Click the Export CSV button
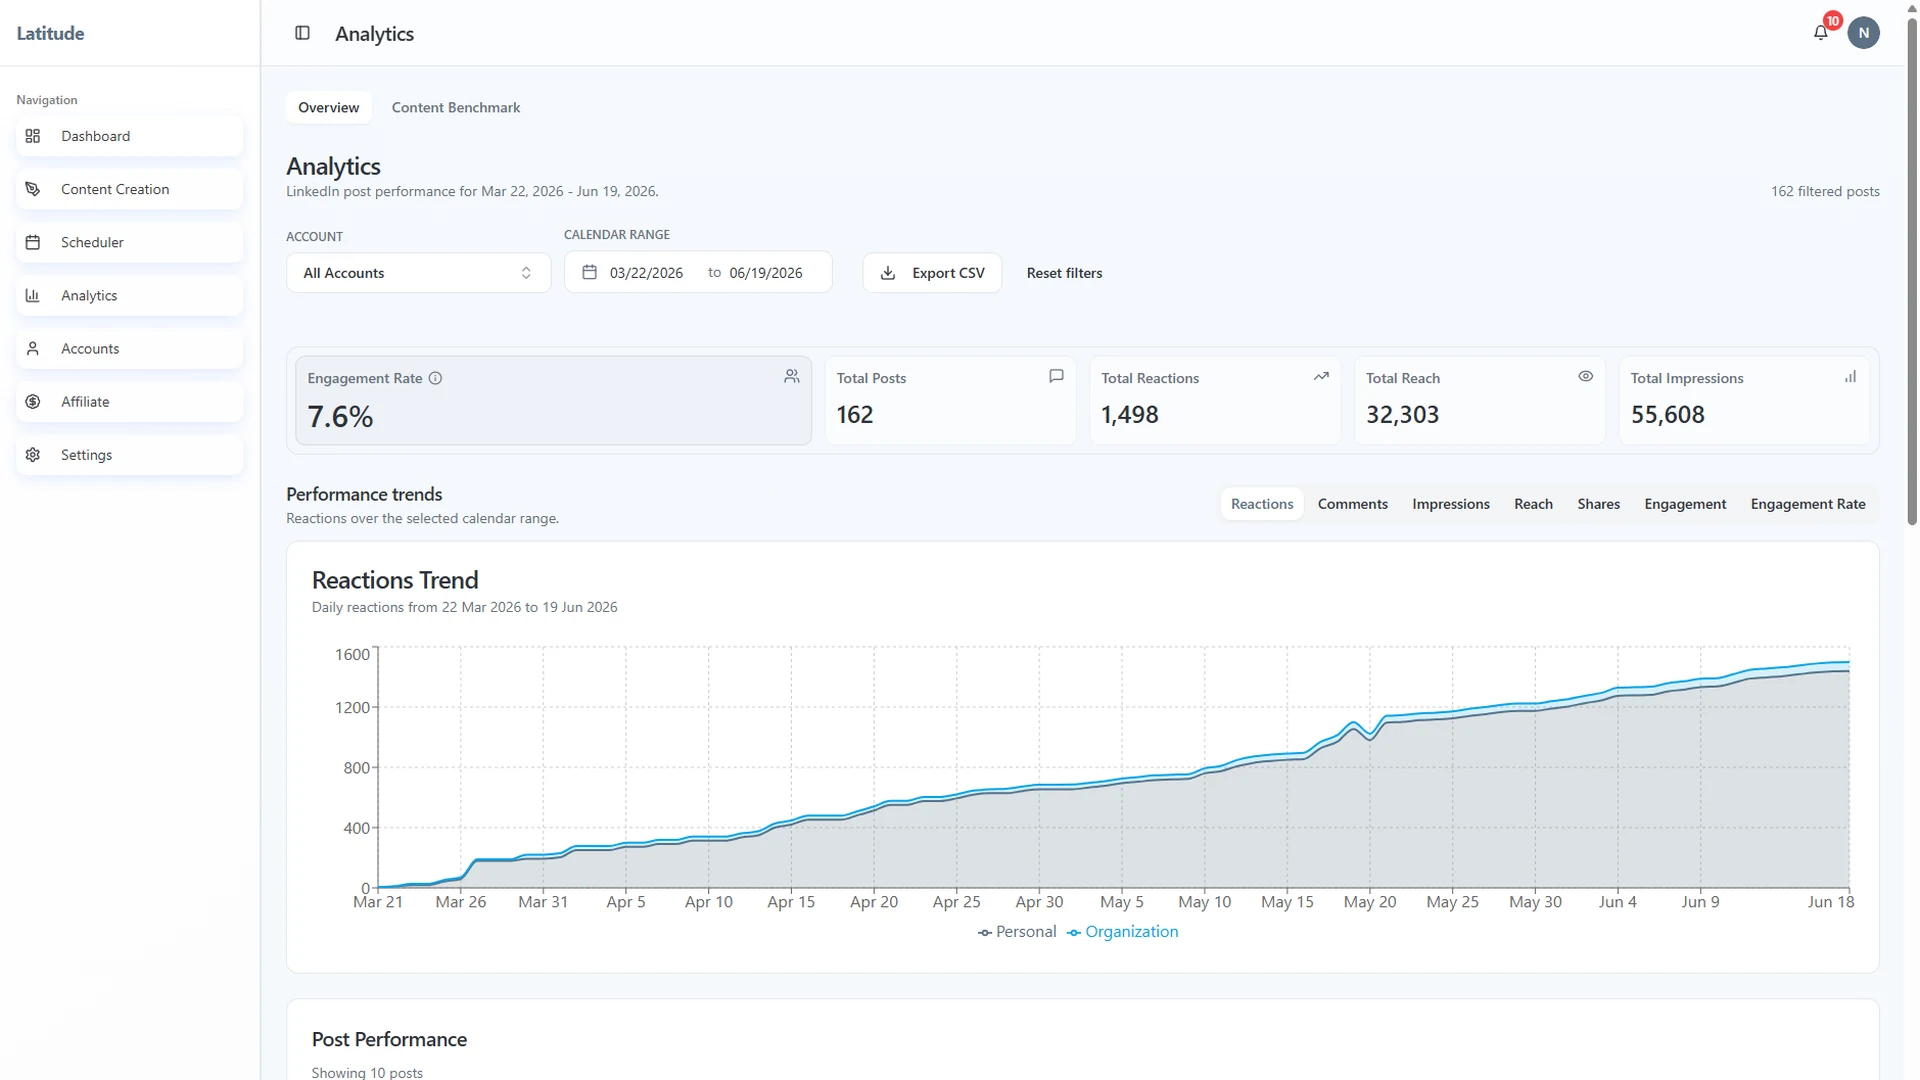Viewport: 1920px width, 1080px height. [932, 272]
